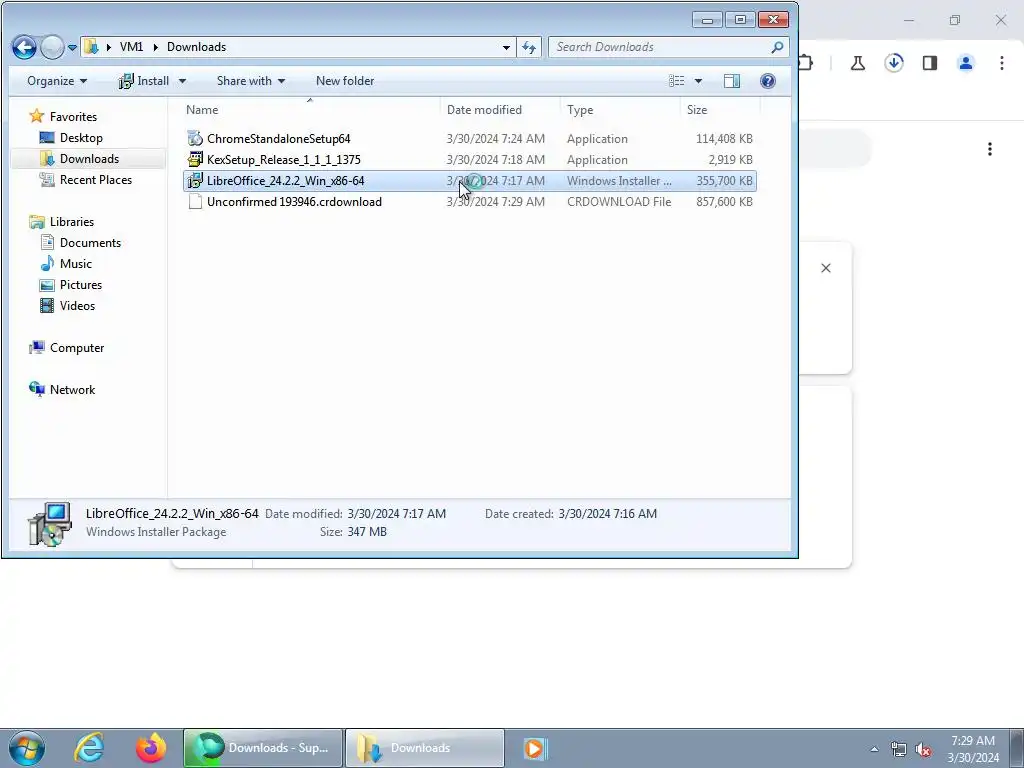The image size is (1024, 768).
Task: Click the CRDOWNLOAD File type cell
Action: tap(619, 202)
